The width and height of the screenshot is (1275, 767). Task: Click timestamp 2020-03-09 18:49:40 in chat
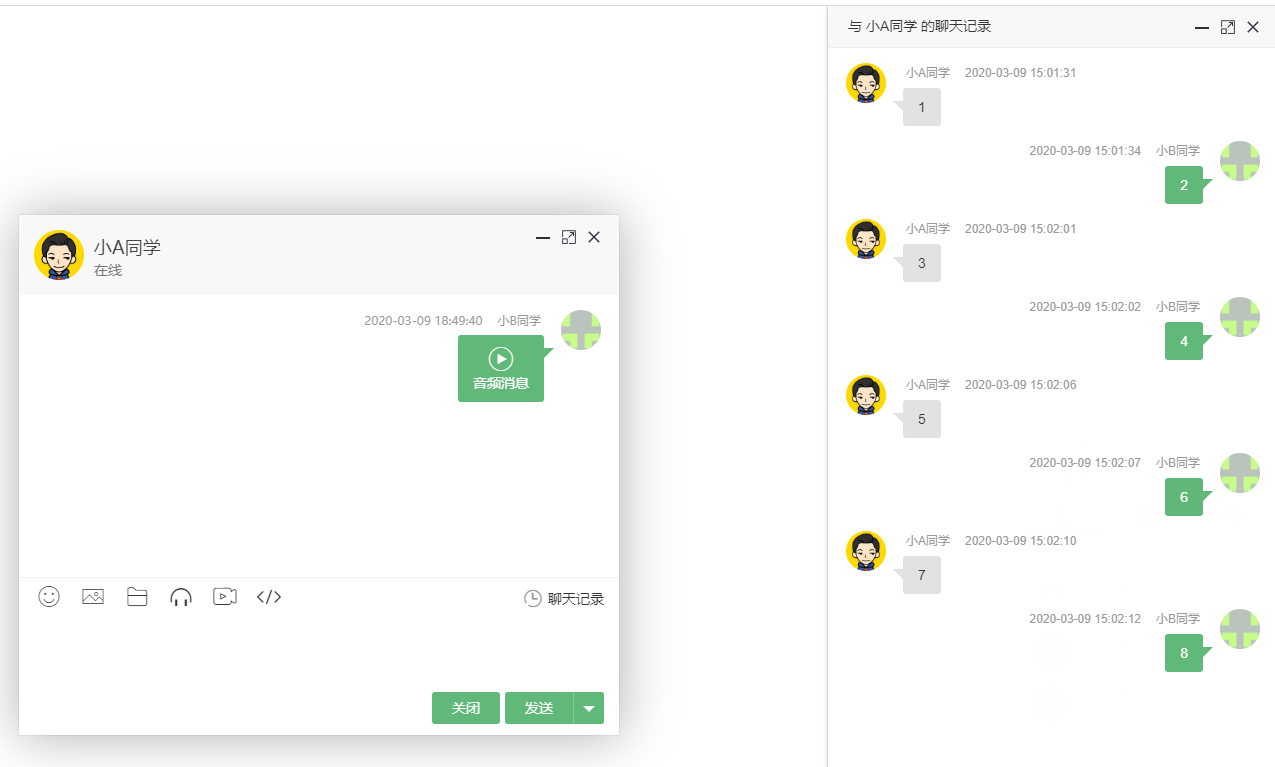[423, 321]
